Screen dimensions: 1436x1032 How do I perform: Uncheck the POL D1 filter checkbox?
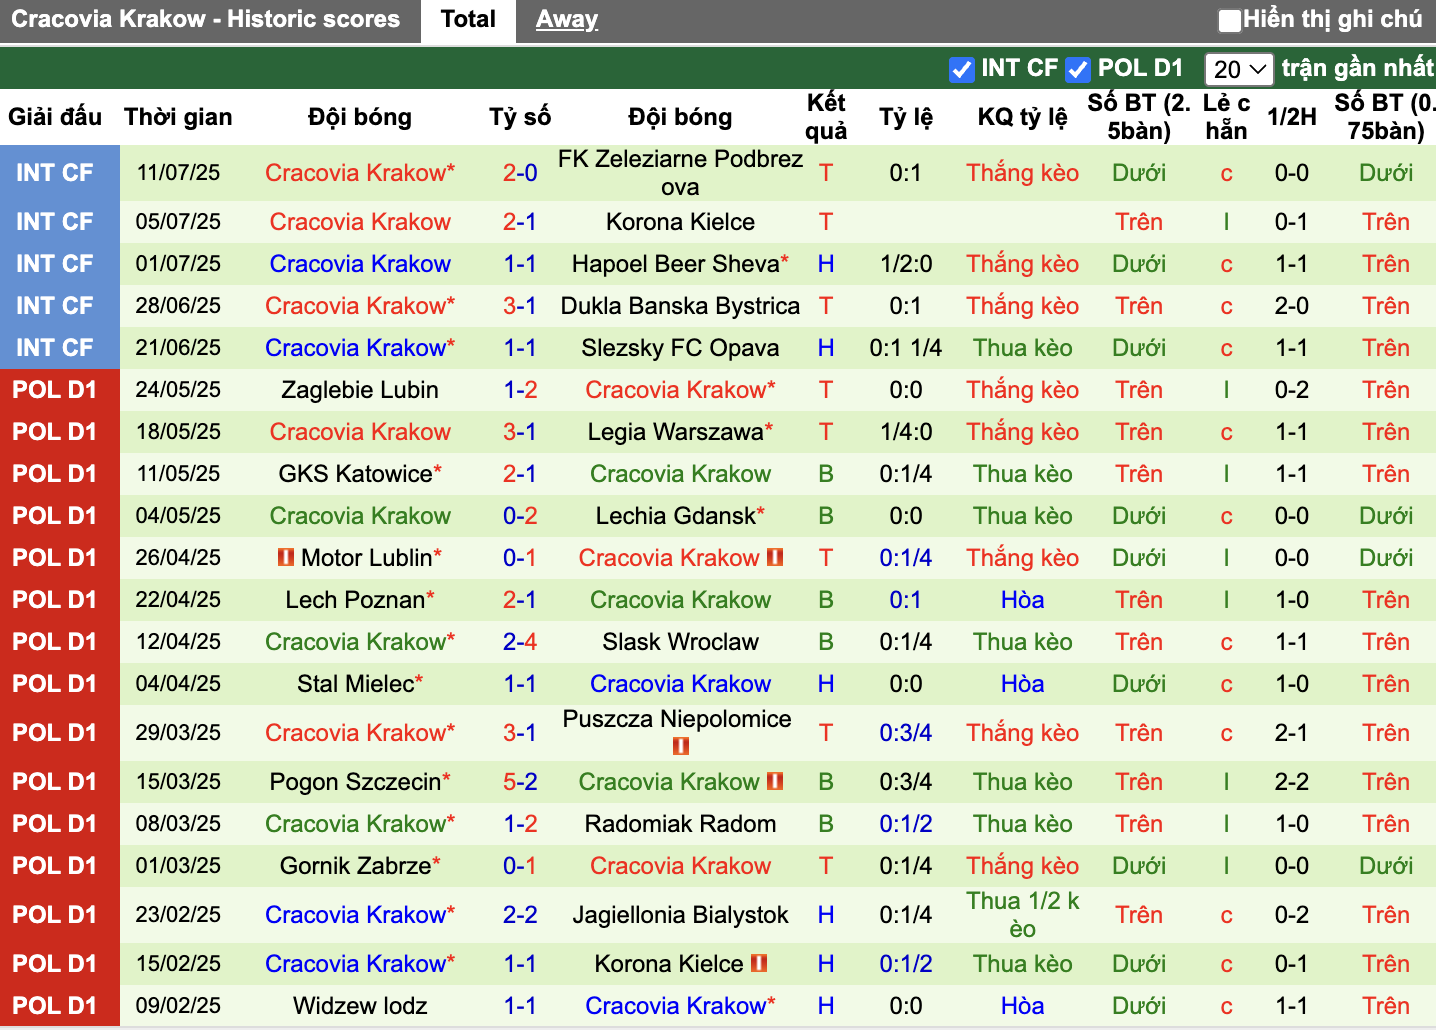(1078, 69)
